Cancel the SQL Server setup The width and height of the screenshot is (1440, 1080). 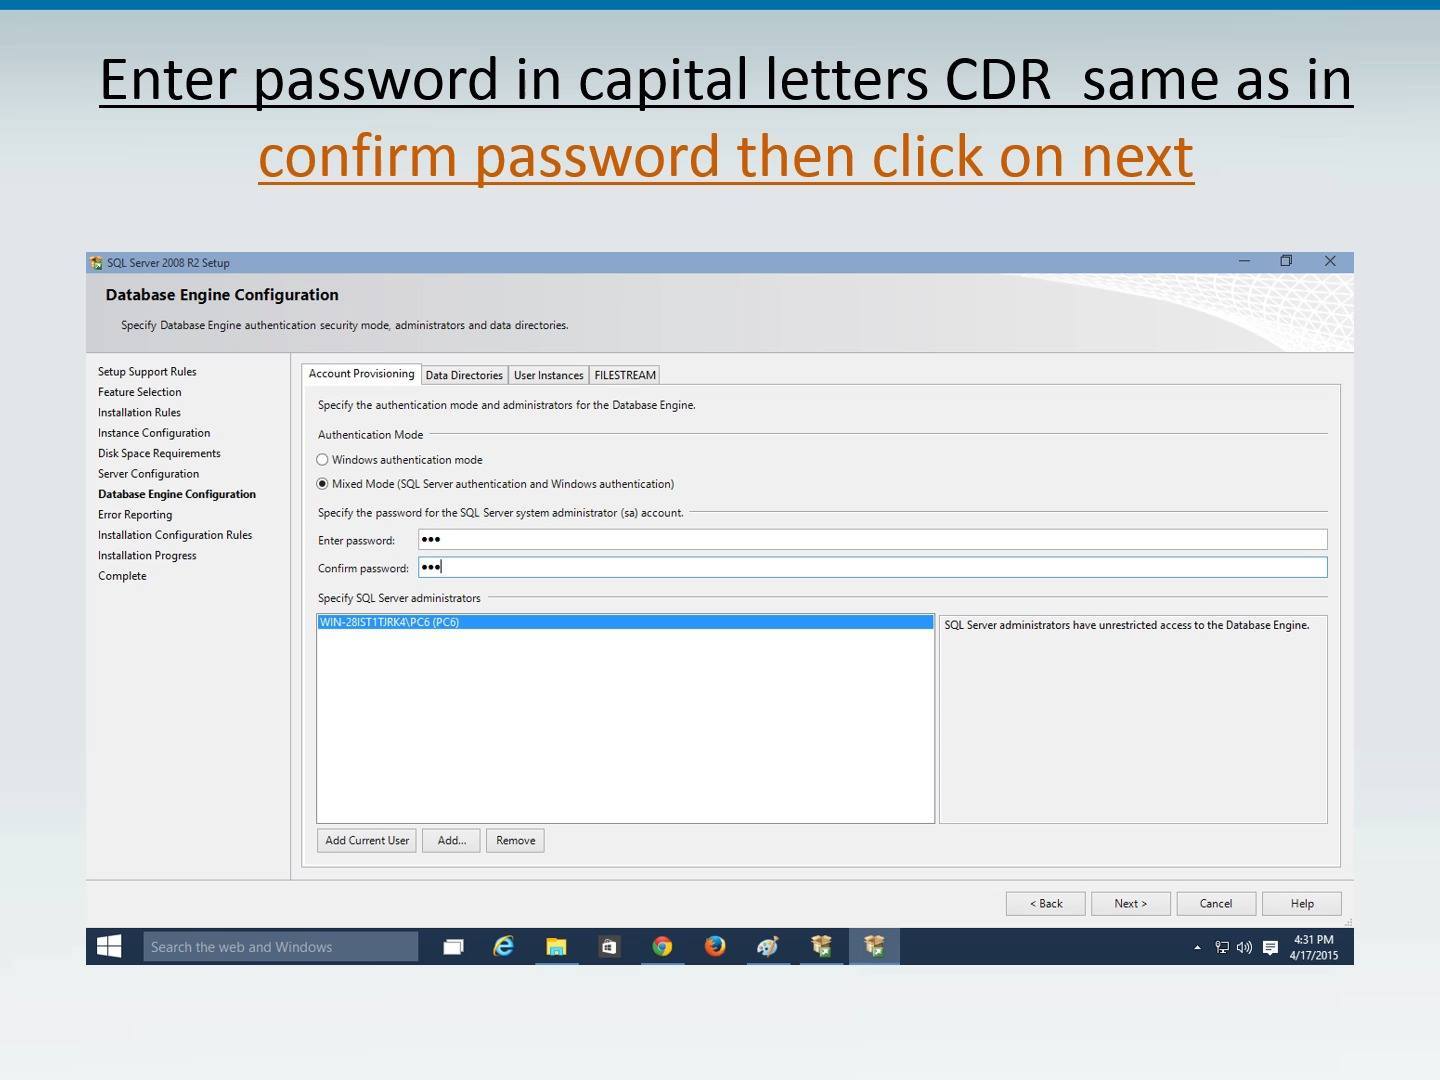coord(1216,903)
